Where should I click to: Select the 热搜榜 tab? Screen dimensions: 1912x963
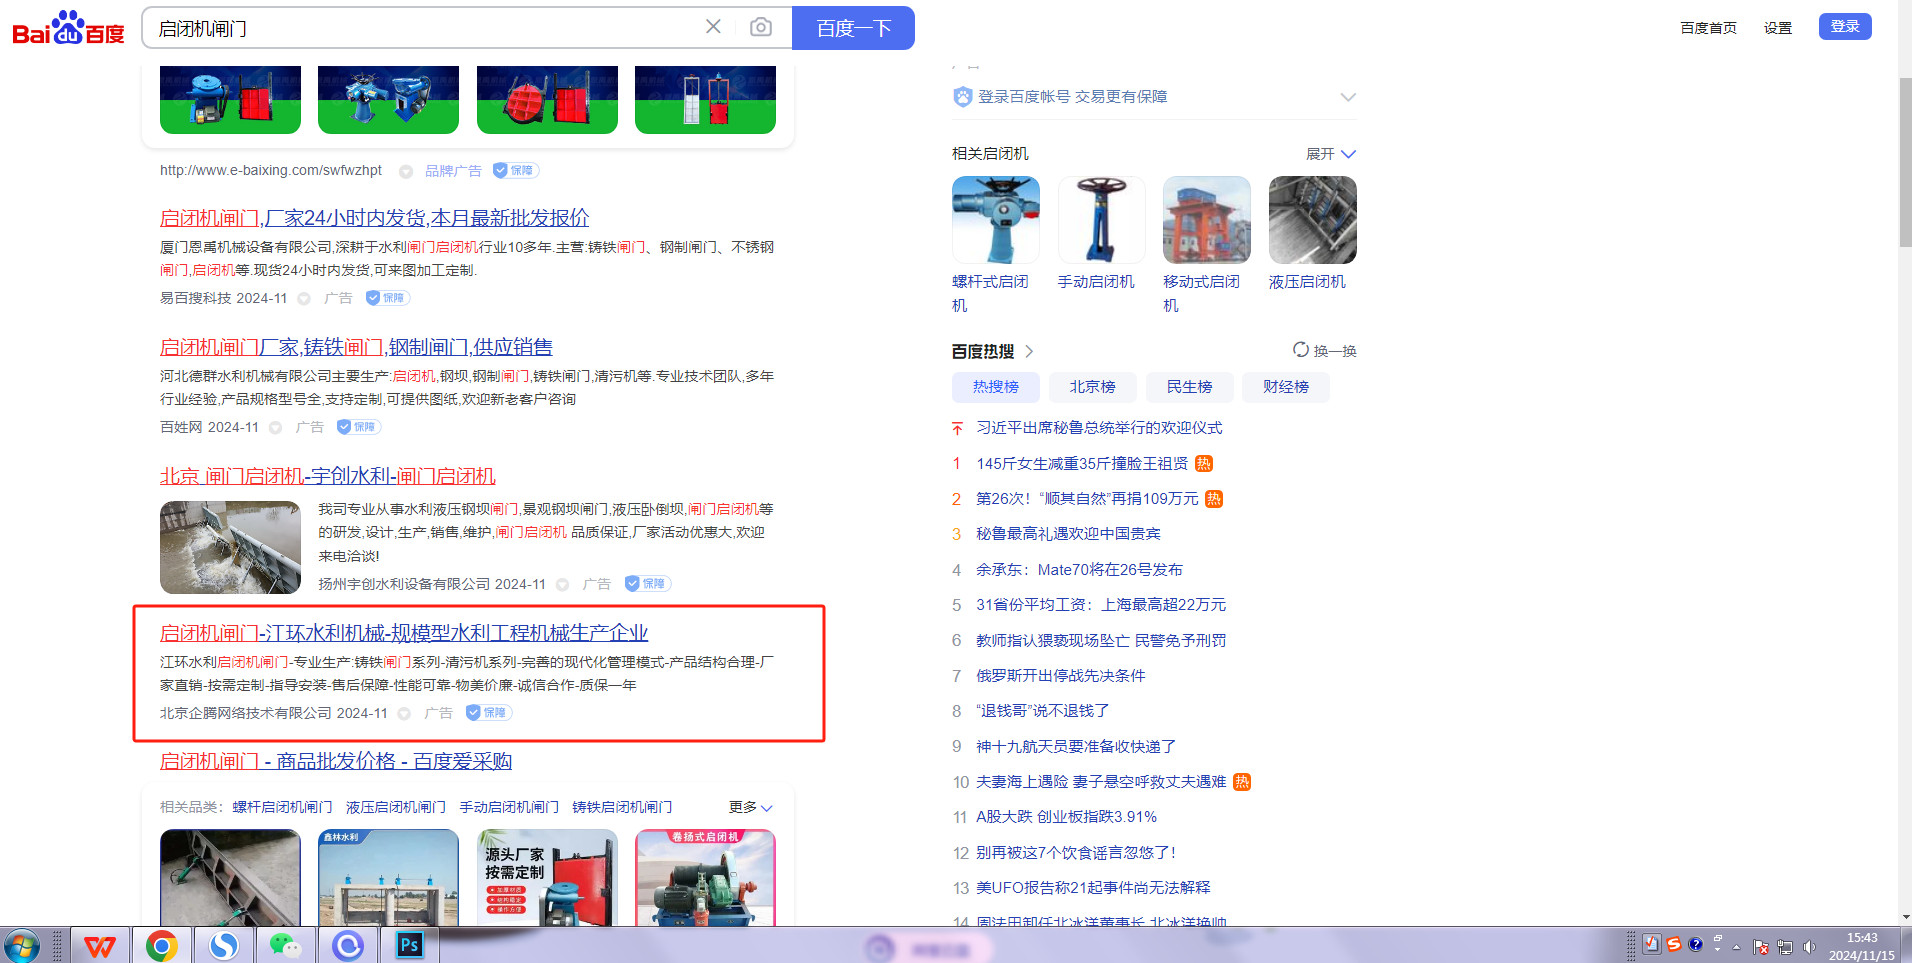[996, 387]
